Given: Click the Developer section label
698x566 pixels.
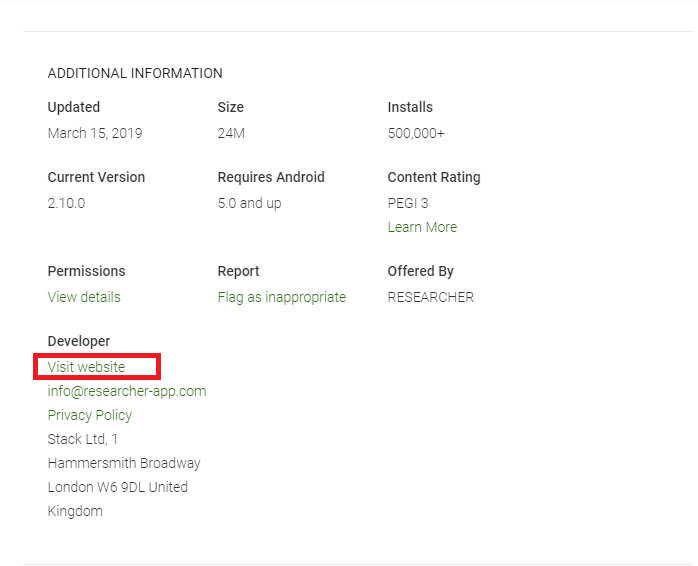Looking at the screenshot, I should (79, 341).
